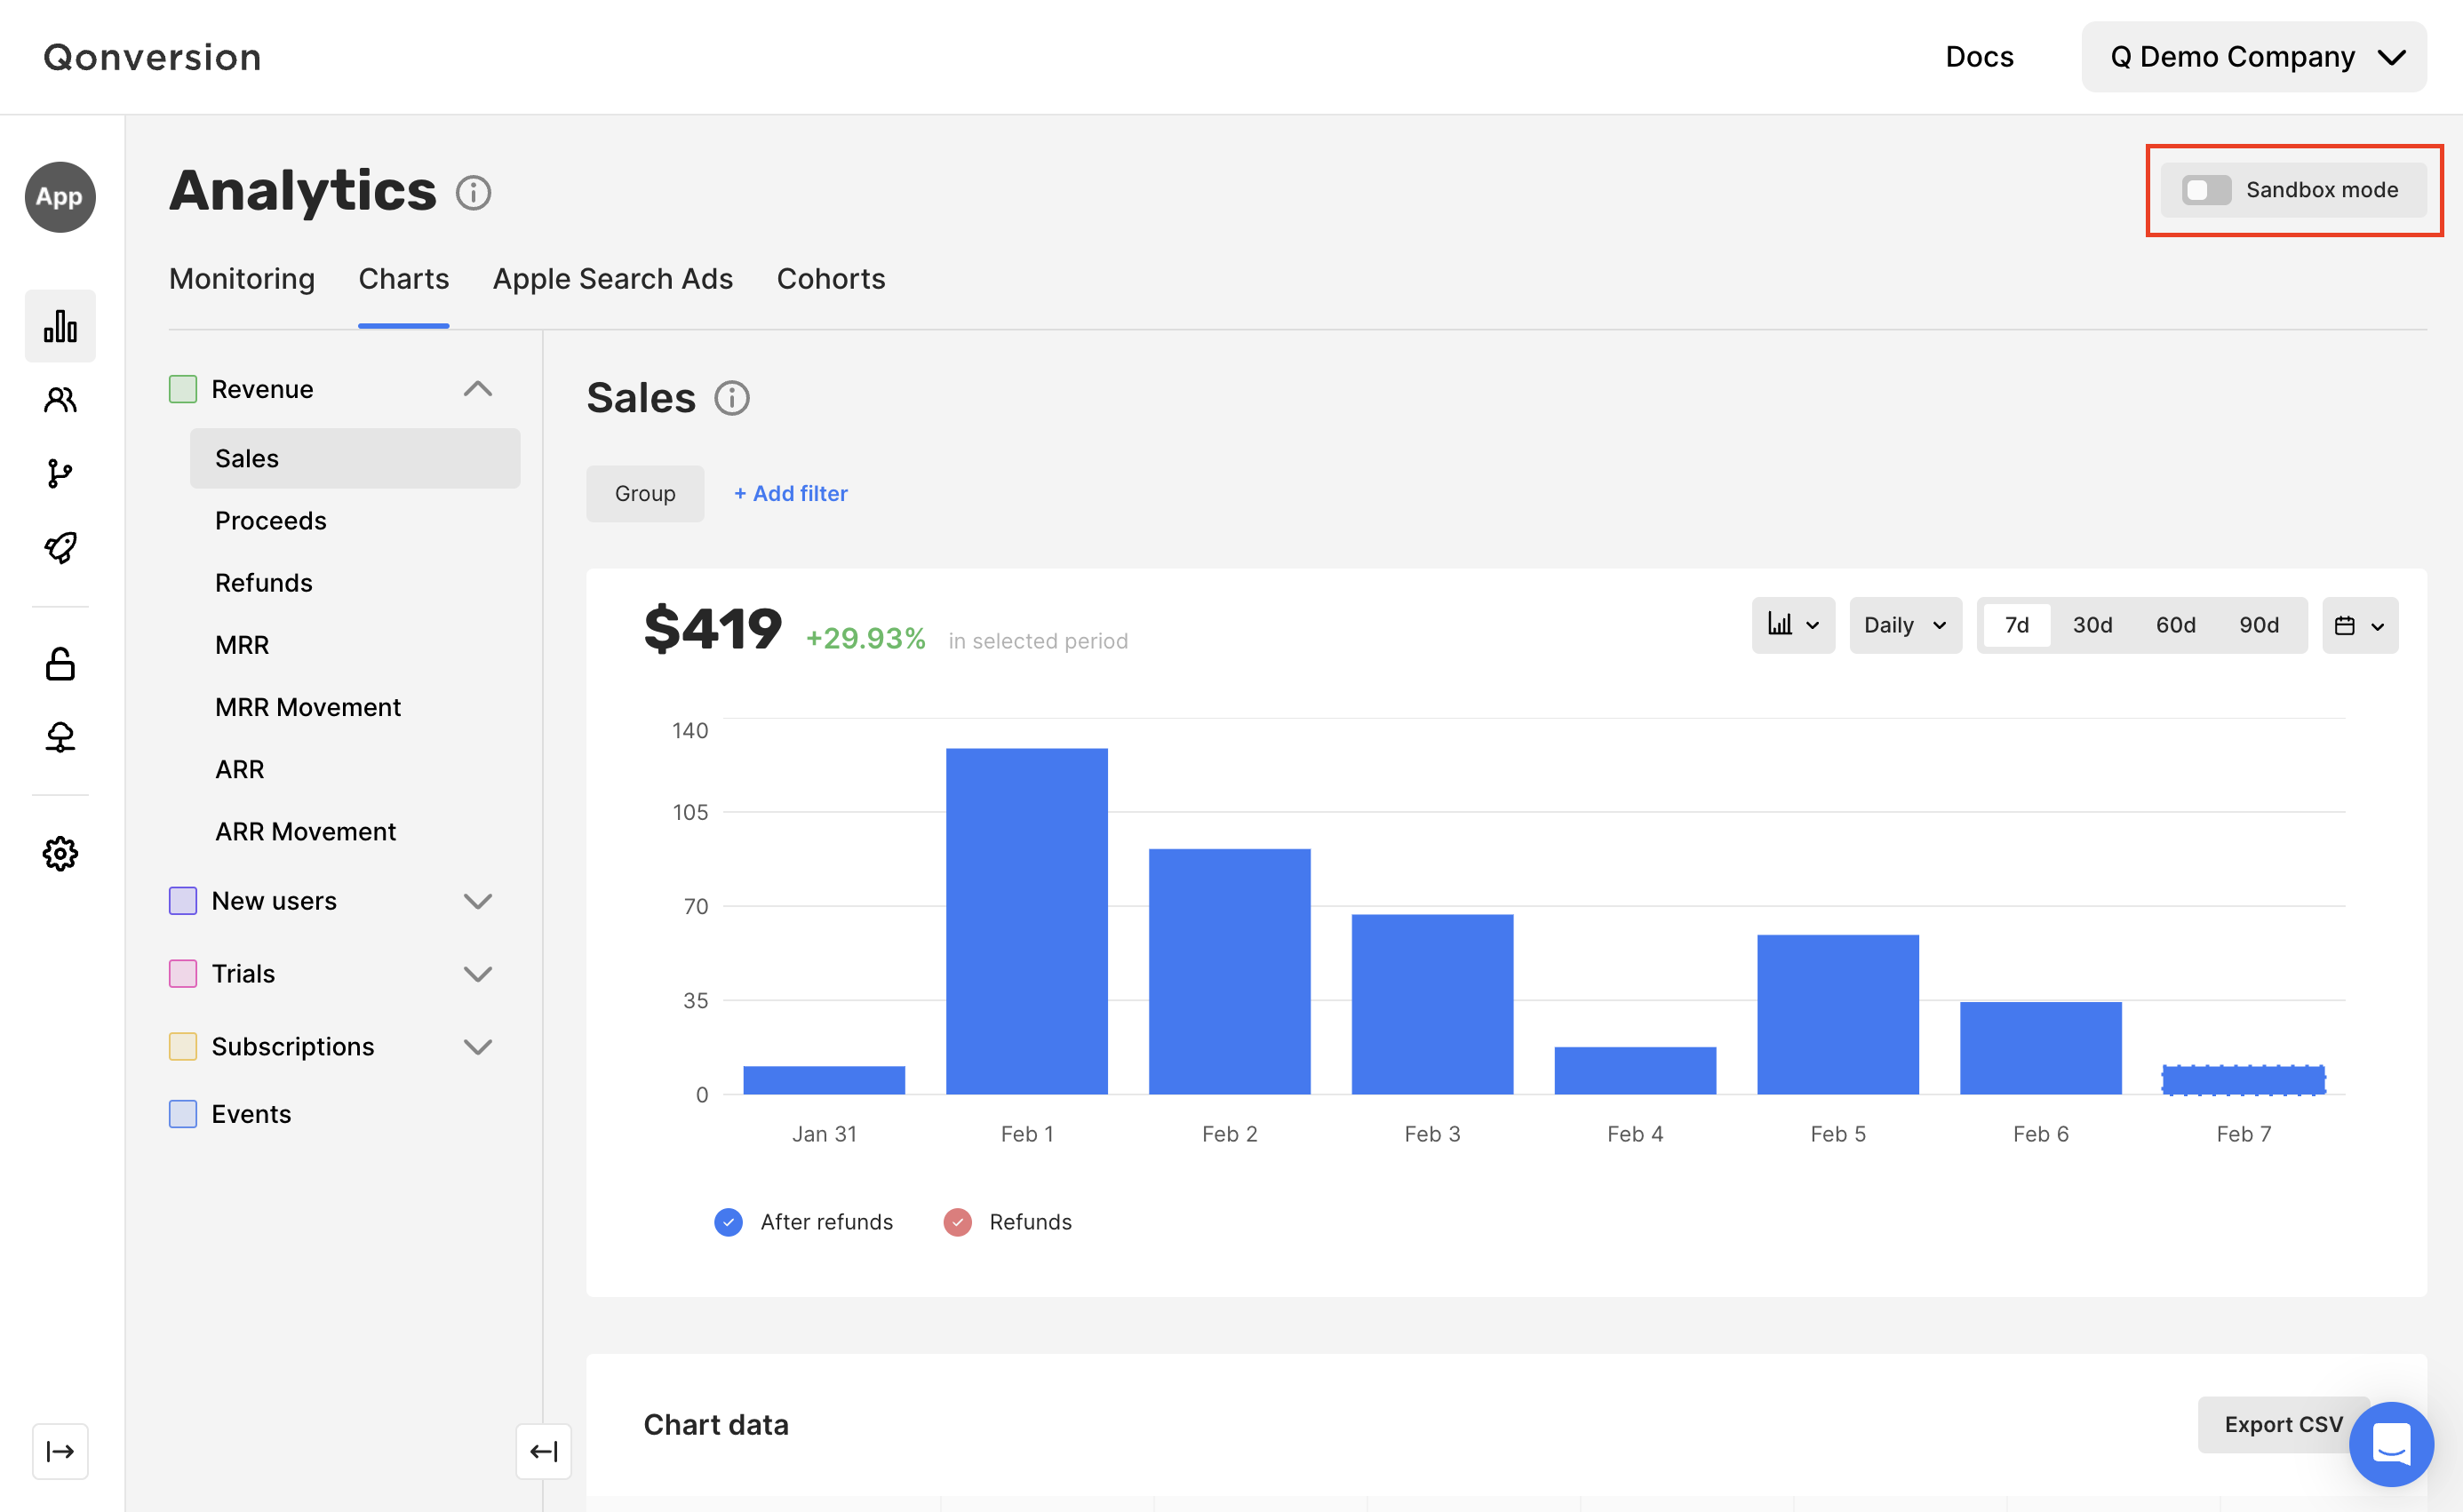Open settings gear in the sidebar
2463x1512 pixels.
[60, 853]
